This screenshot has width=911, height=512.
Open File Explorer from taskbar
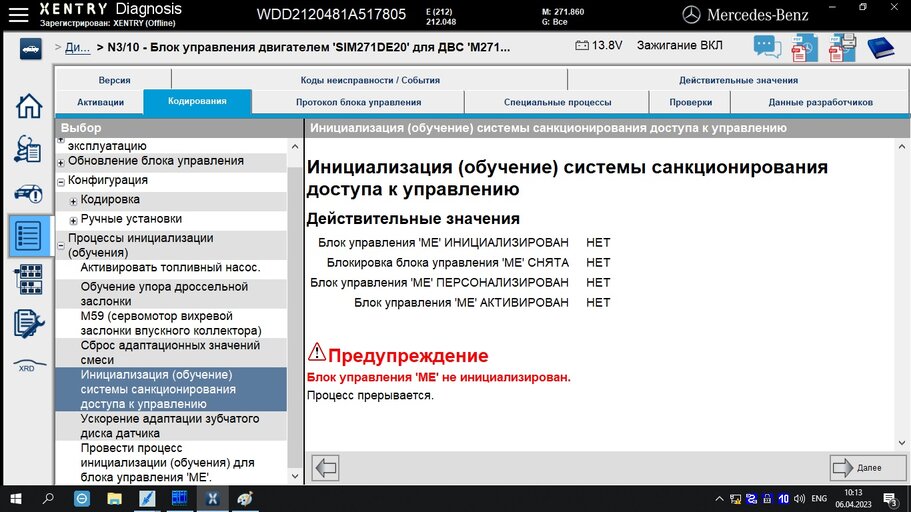coord(114,499)
